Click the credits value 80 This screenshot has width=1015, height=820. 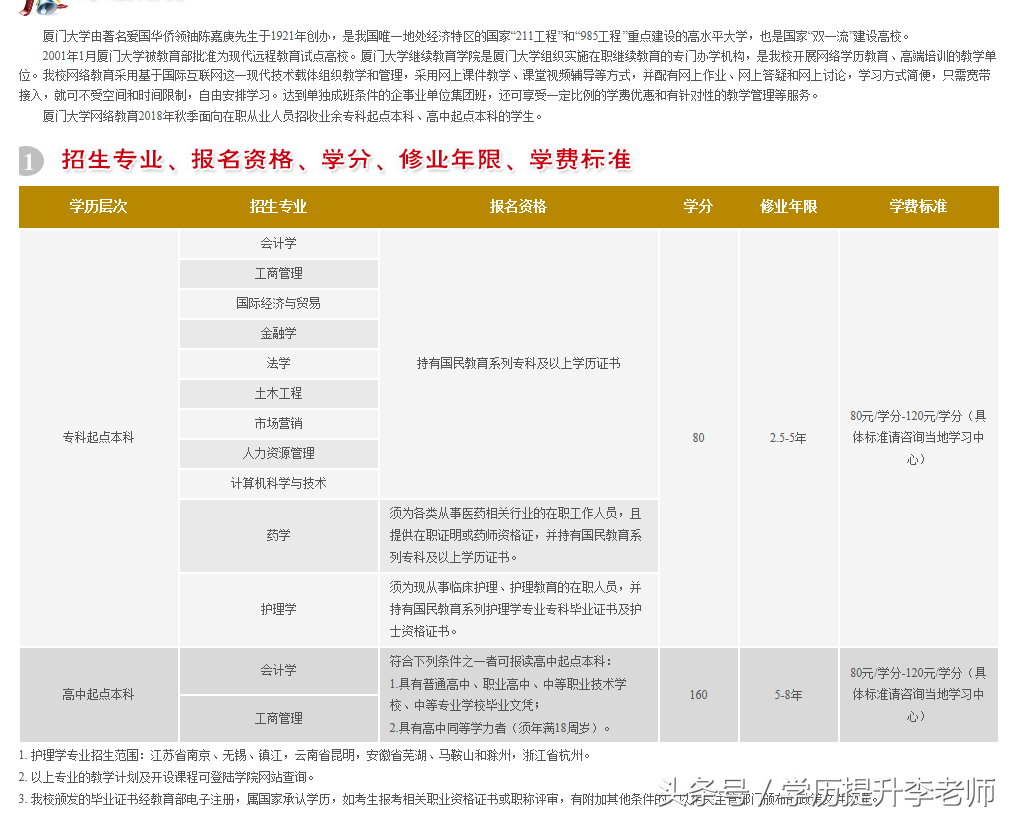point(698,438)
